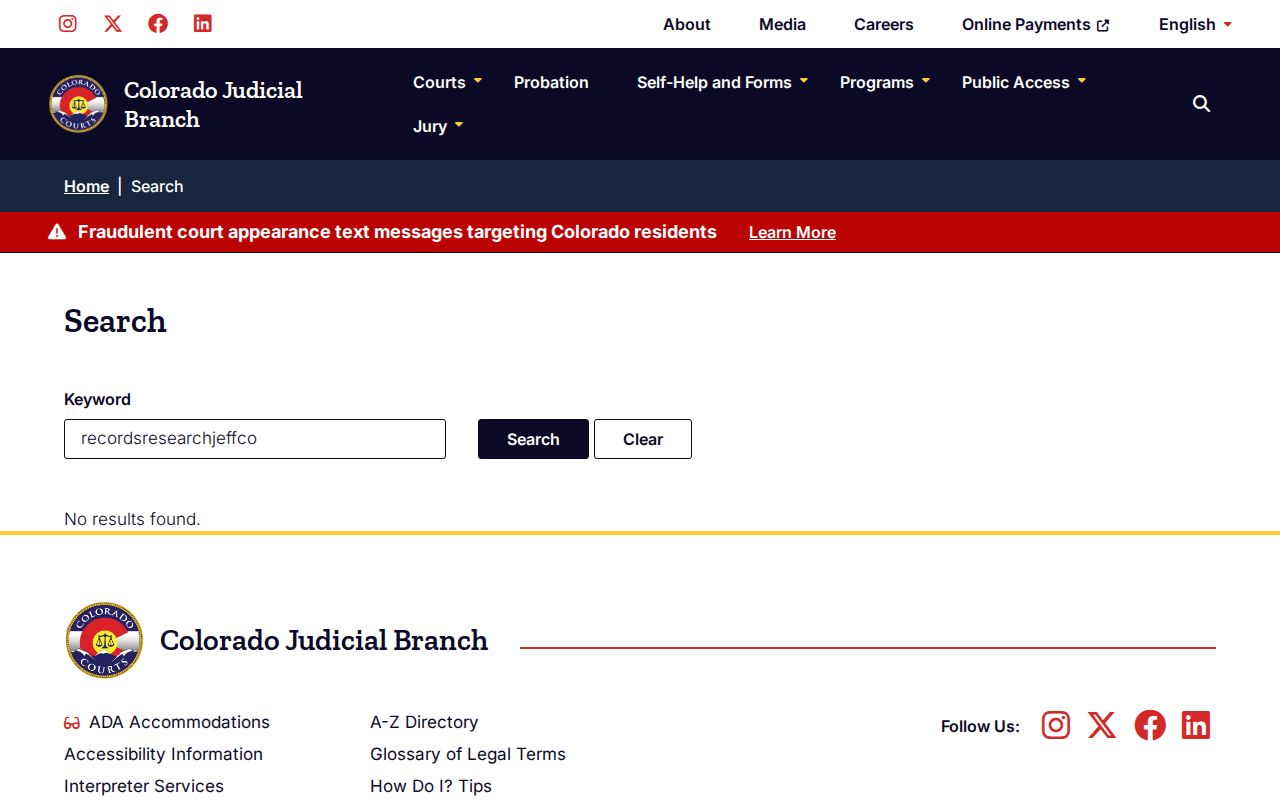The height and width of the screenshot is (800, 1280).
Task: Go to the Media page
Action: pyautogui.click(x=782, y=24)
